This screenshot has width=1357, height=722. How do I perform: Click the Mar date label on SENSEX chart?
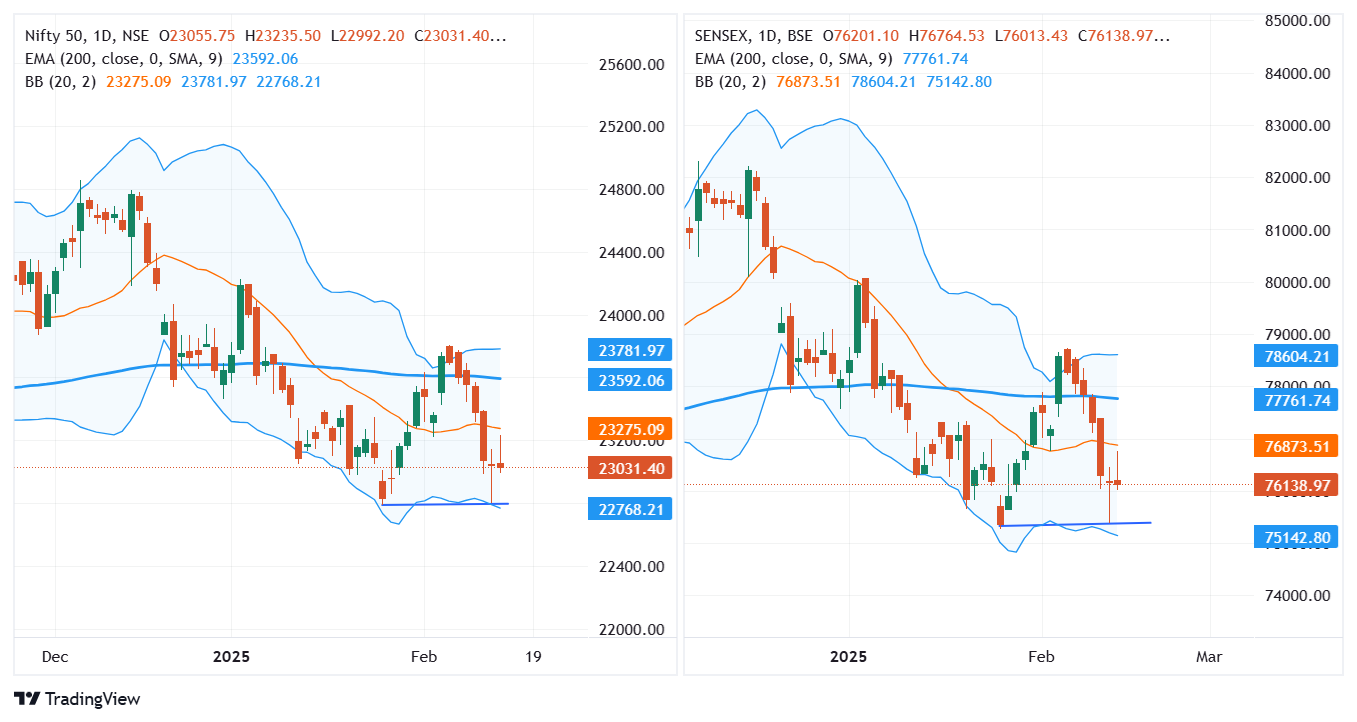[1210, 657]
